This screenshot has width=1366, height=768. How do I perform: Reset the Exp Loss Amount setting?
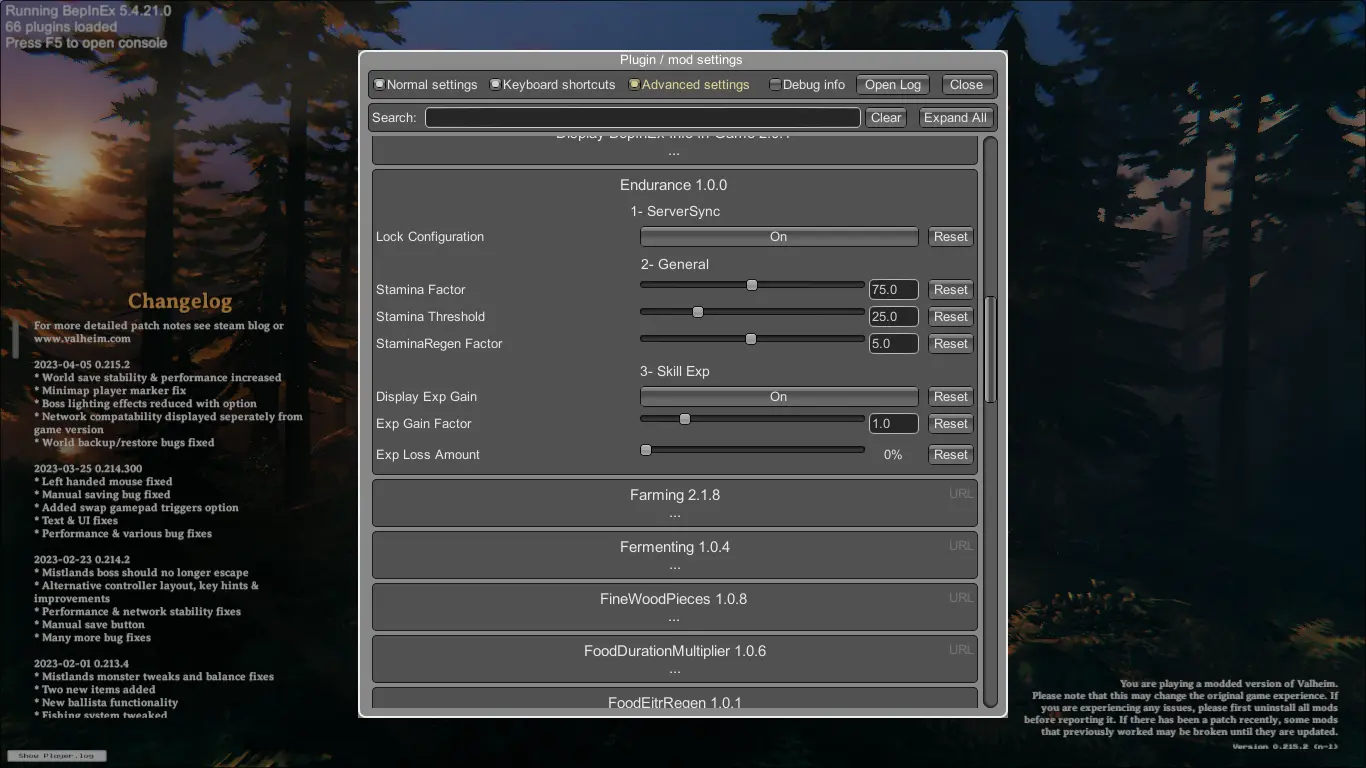[951, 455]
